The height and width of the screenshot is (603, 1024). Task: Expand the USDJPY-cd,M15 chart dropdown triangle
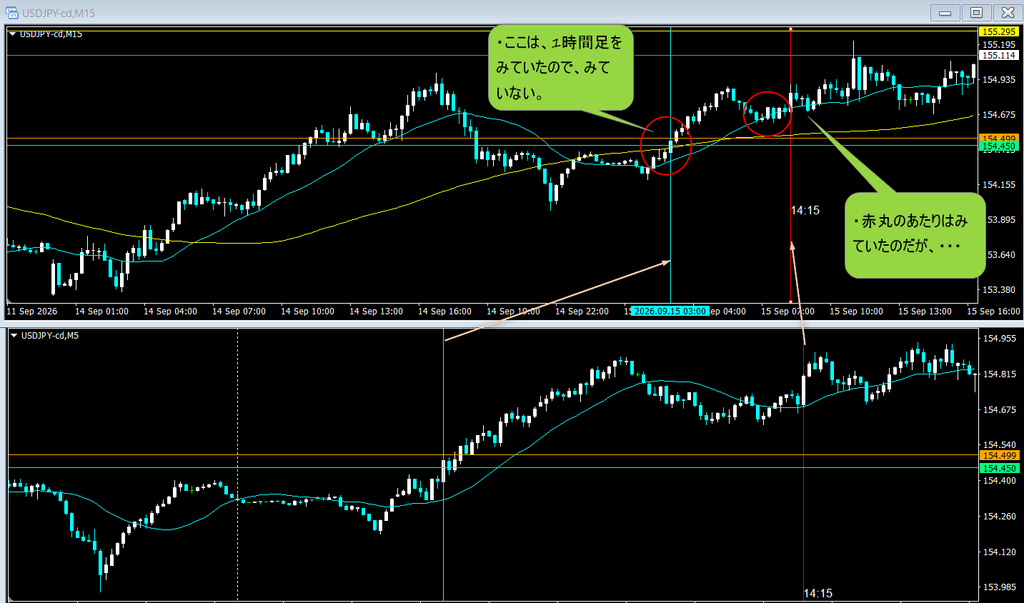(x=12, y=34)
